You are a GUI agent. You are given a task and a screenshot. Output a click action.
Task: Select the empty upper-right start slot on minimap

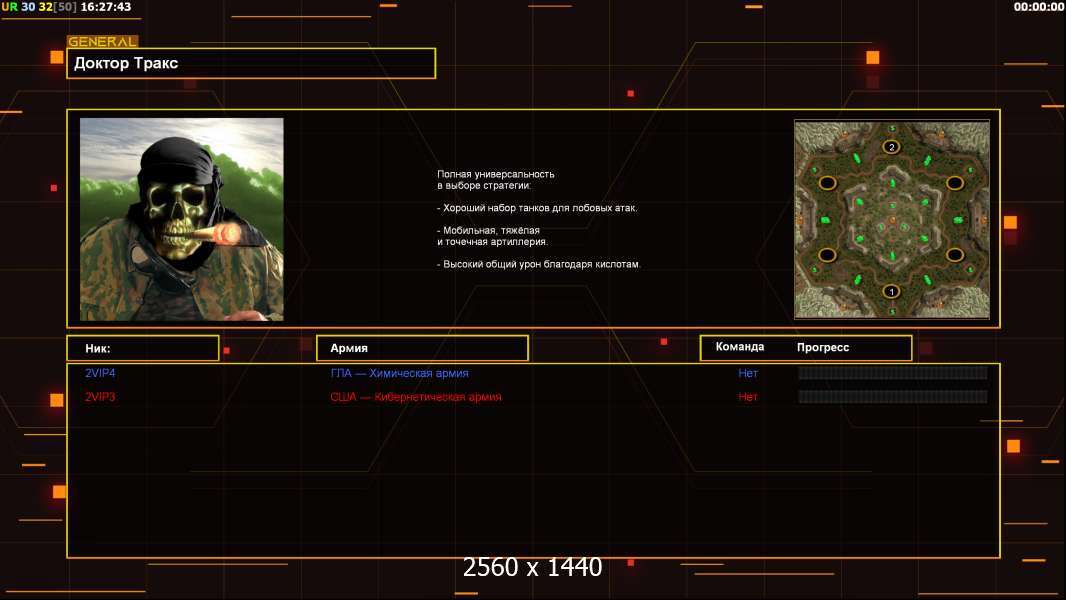click(x=955, y=183)
